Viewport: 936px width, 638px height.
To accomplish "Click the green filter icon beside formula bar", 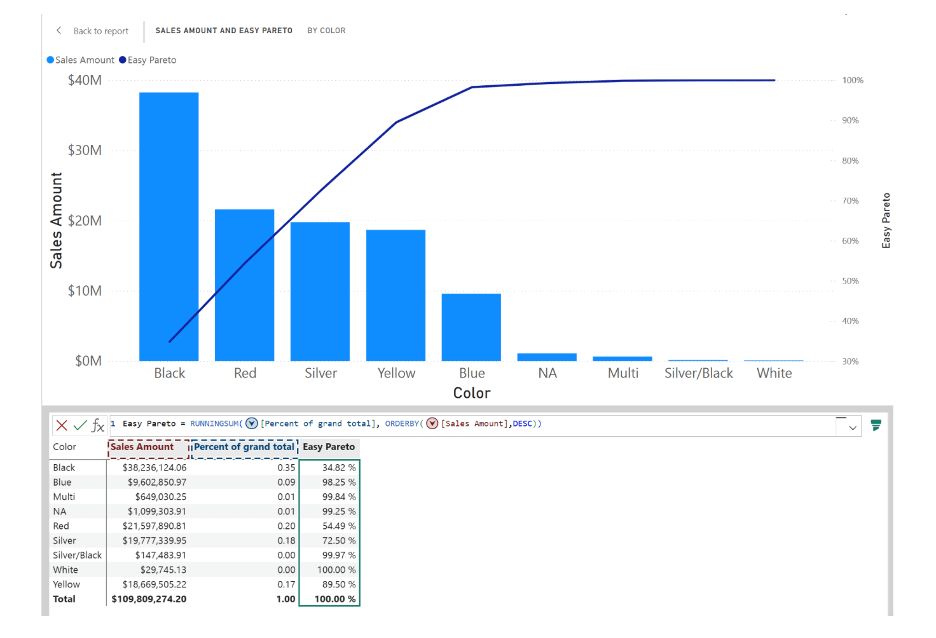I will [876, 425].
